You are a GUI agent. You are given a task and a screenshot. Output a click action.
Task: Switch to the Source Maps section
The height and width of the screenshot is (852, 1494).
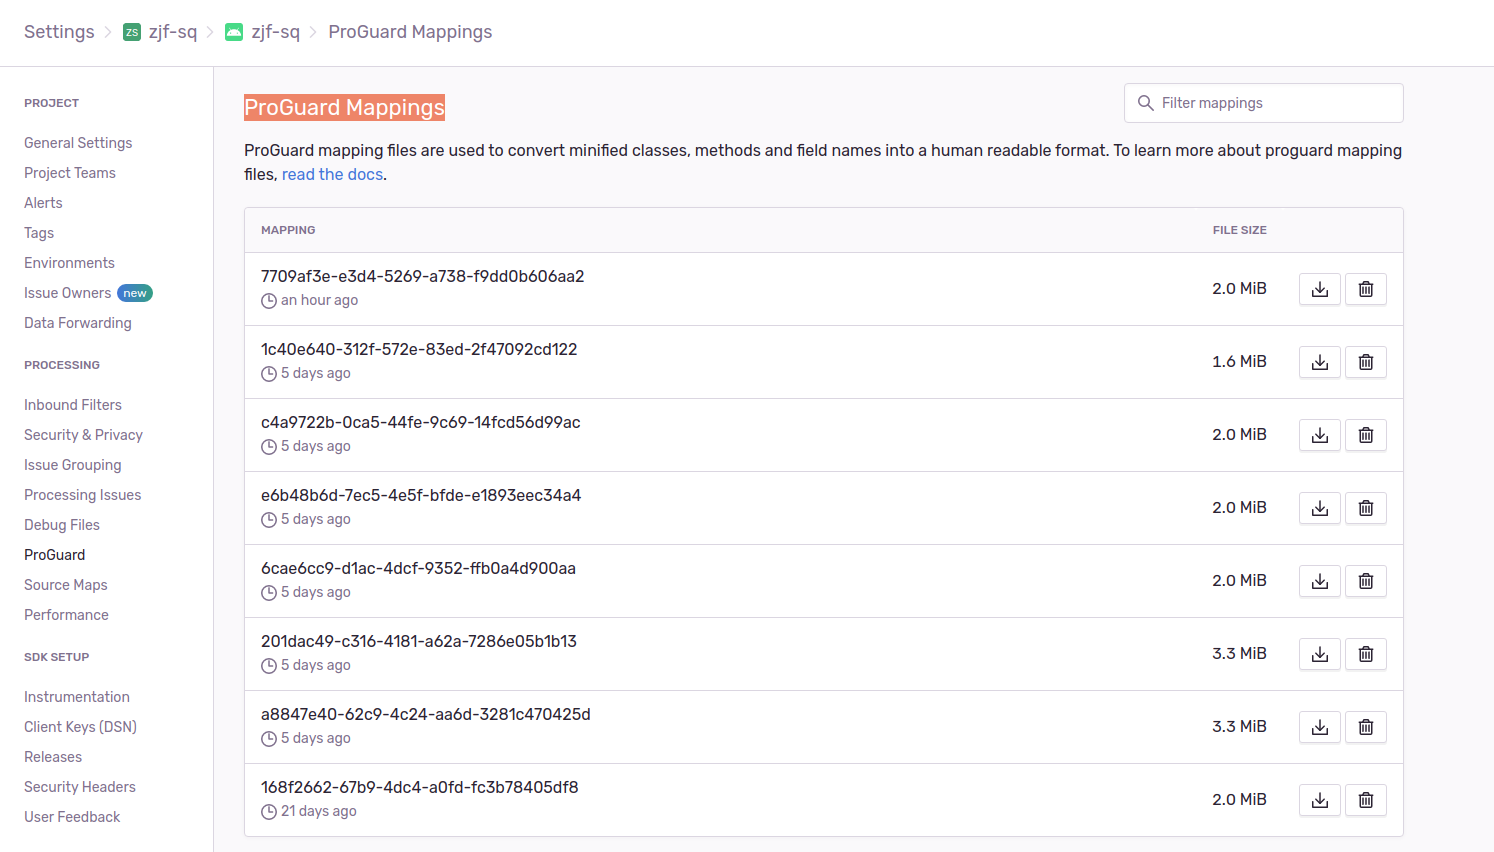click(x=65, y=584)
